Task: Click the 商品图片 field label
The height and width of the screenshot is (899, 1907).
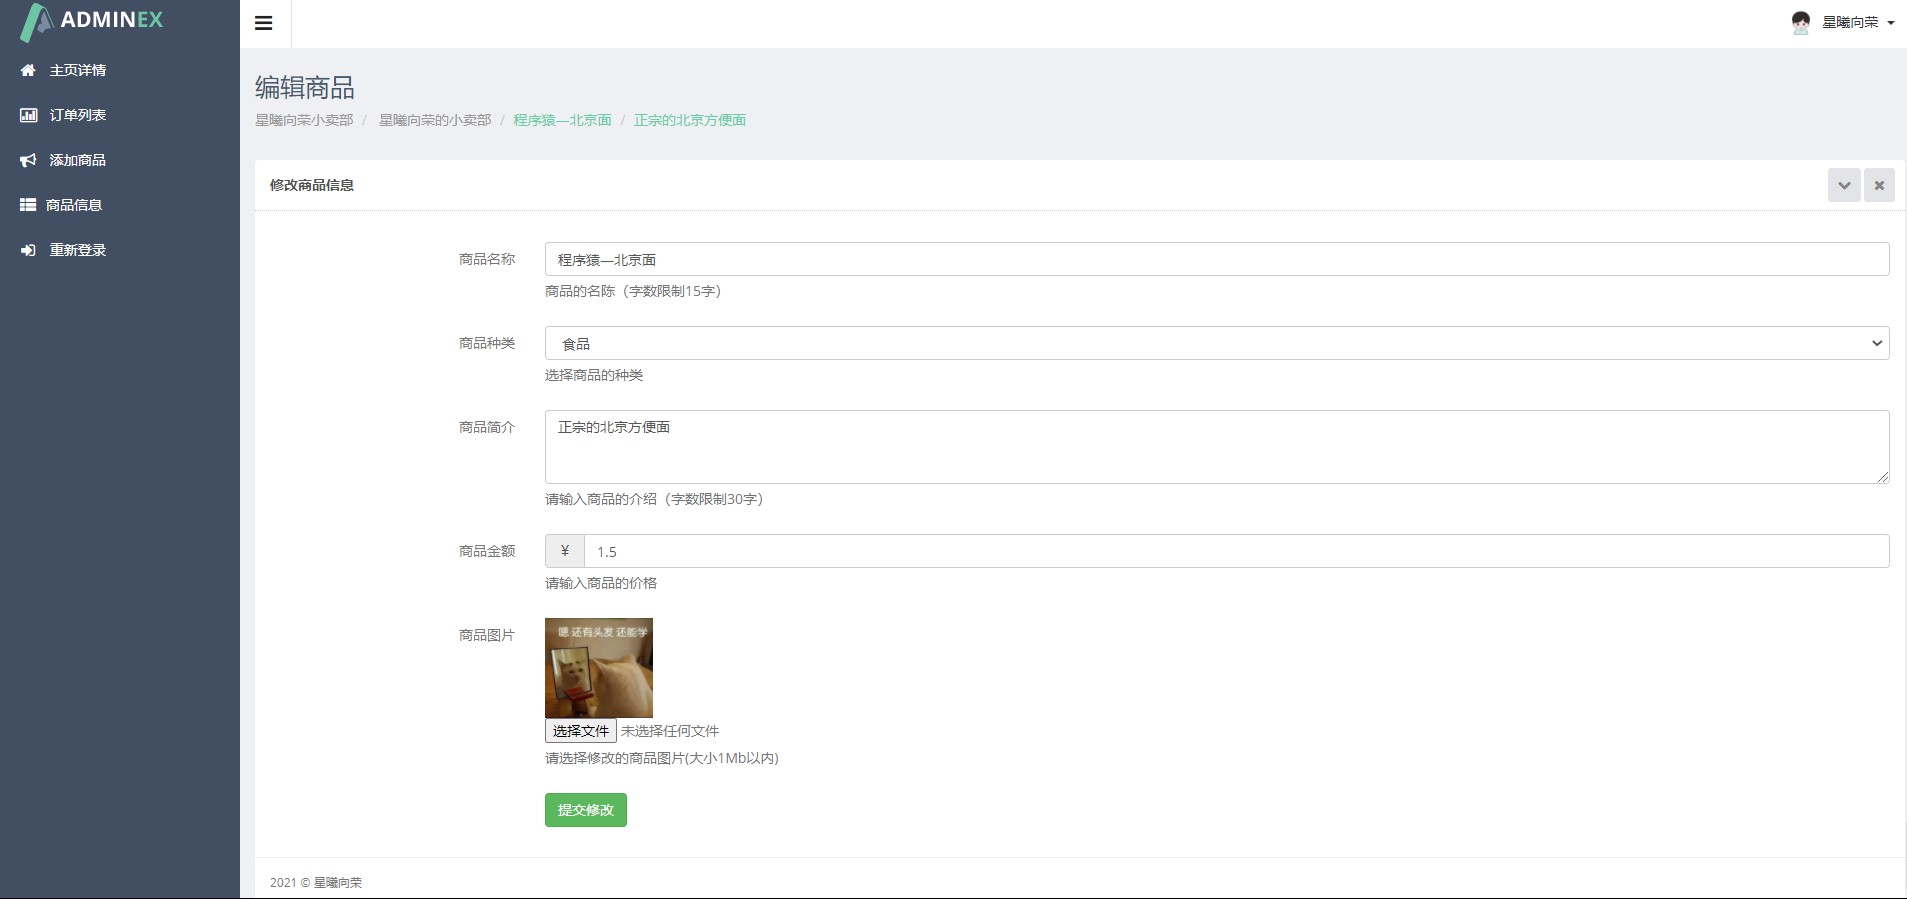Action: point(487,635)
